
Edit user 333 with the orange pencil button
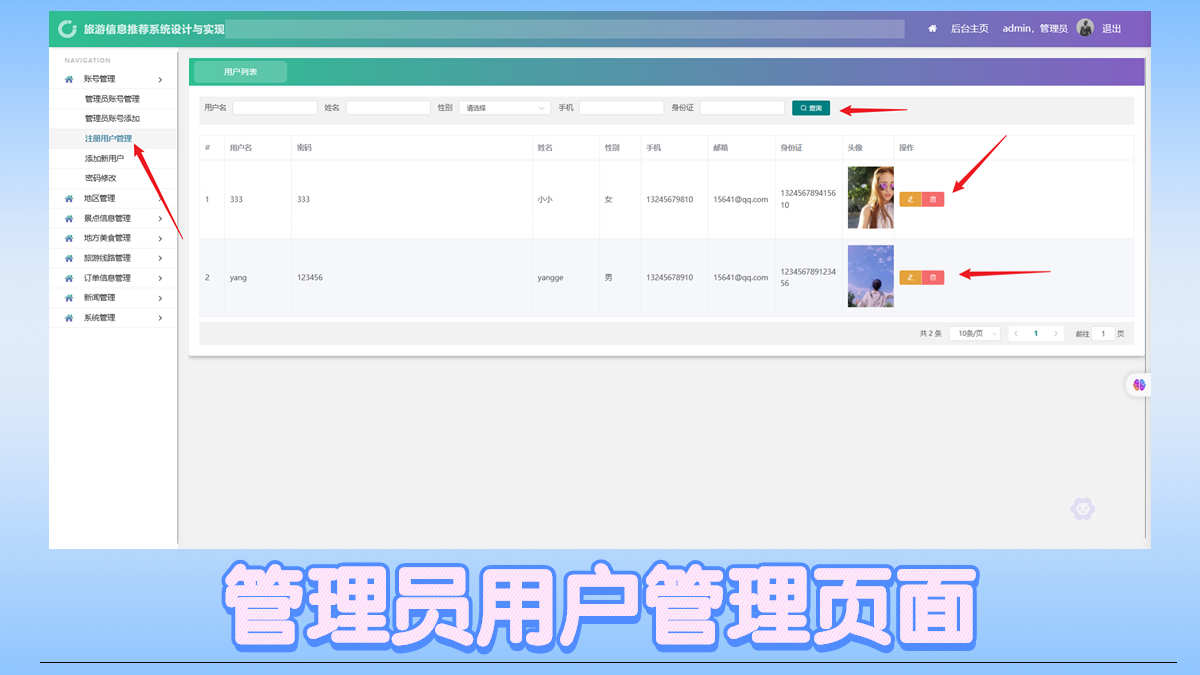[x=910, y=199]
